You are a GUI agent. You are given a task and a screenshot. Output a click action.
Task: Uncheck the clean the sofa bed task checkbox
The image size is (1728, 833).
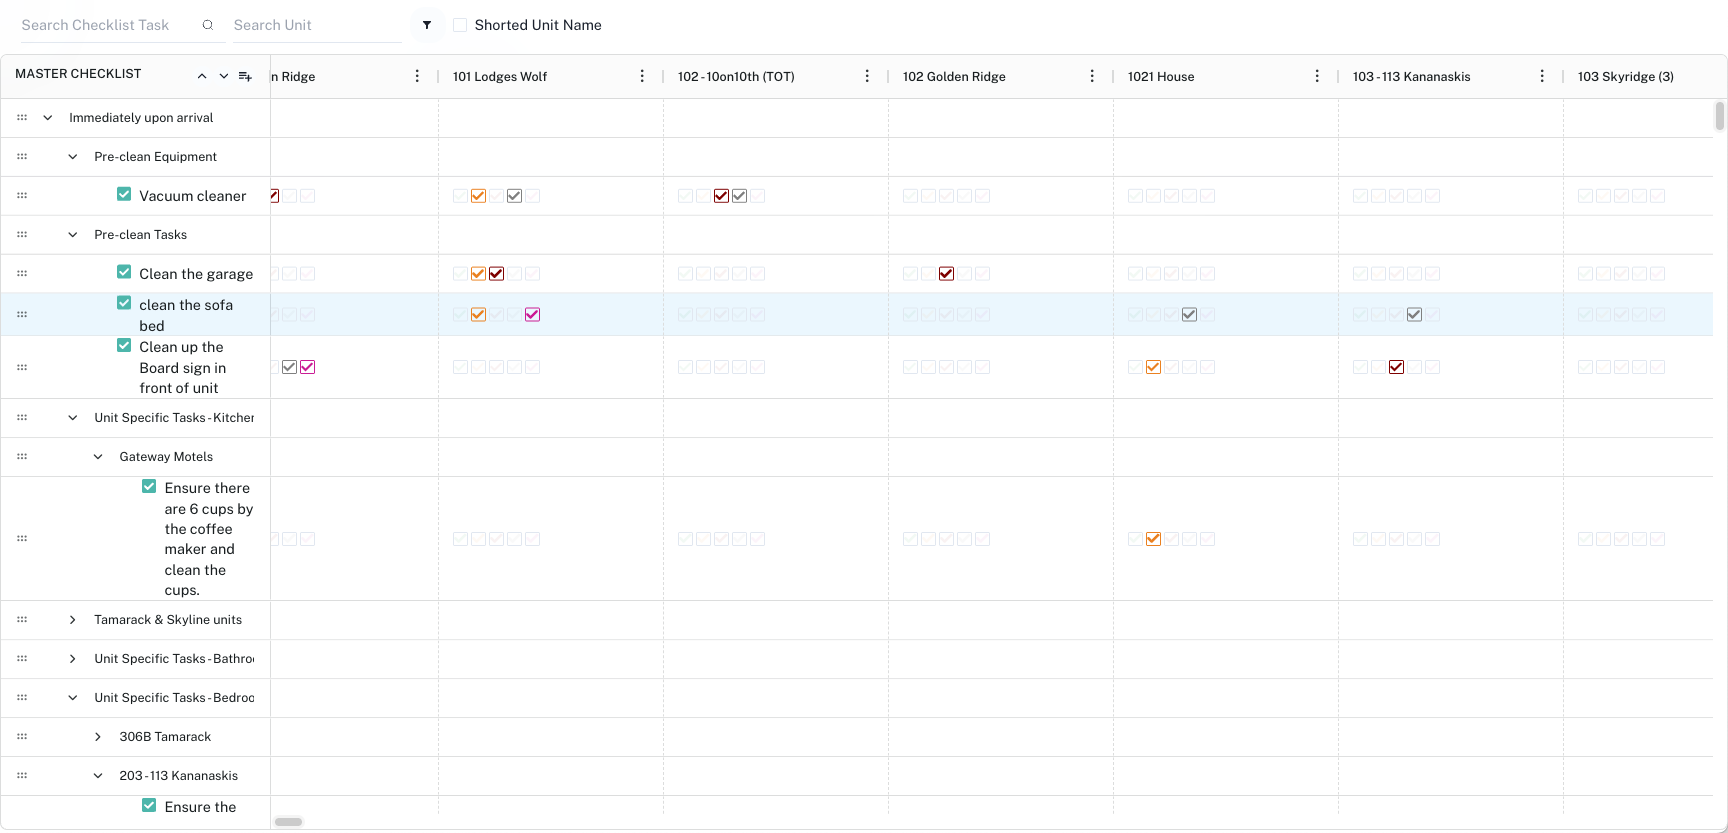pyautogui.click(x=124, y=303)
